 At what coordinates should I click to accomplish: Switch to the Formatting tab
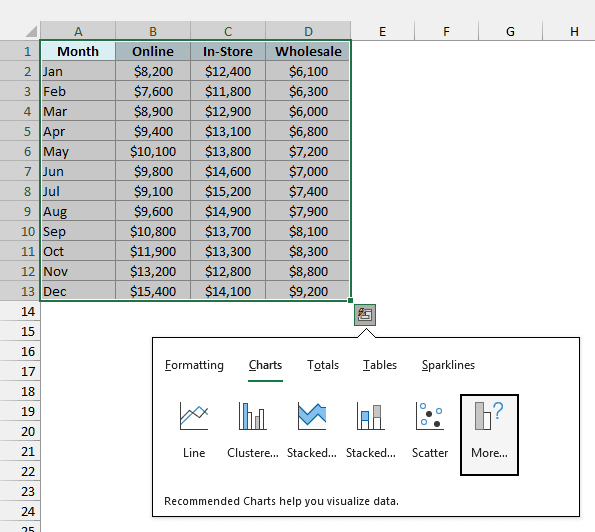(194, 365)
